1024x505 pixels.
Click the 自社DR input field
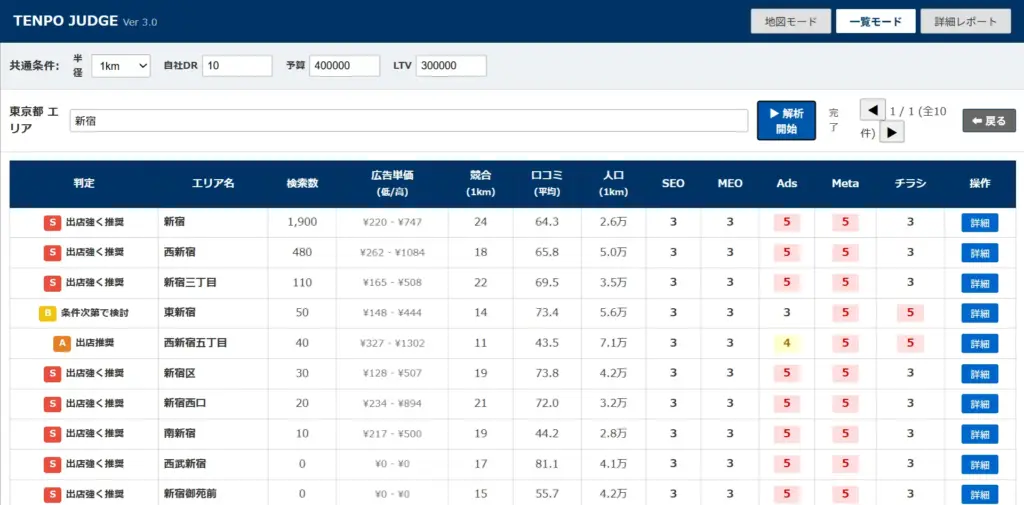pos(237,66)
